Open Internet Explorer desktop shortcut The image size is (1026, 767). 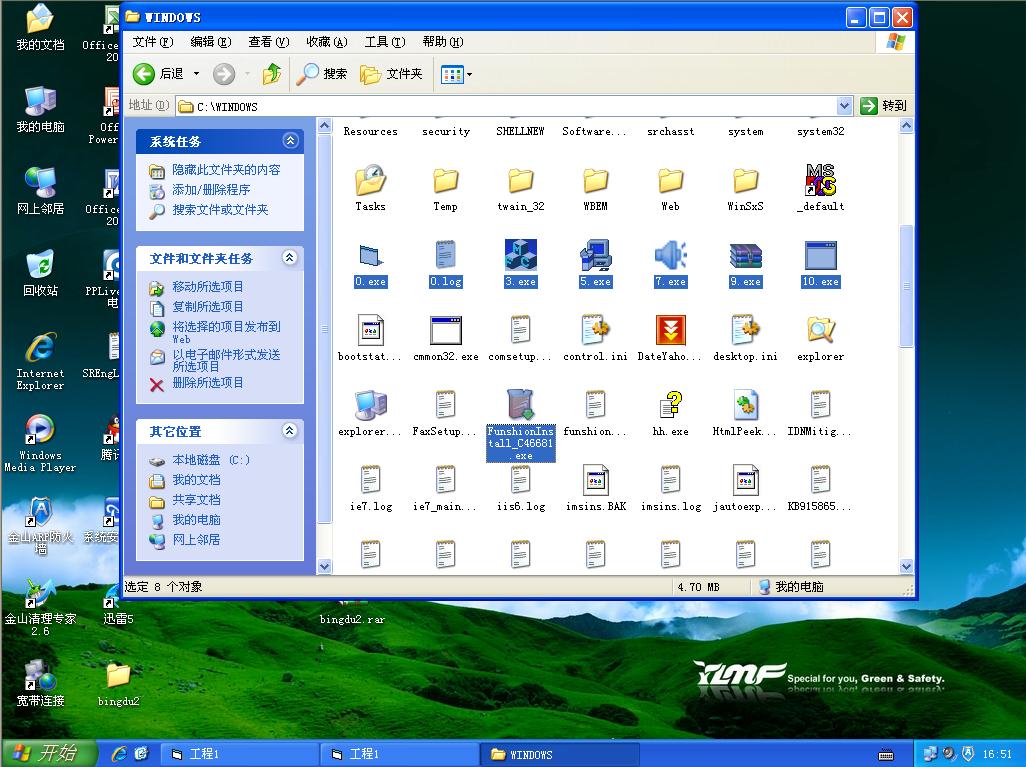point(40,350)
